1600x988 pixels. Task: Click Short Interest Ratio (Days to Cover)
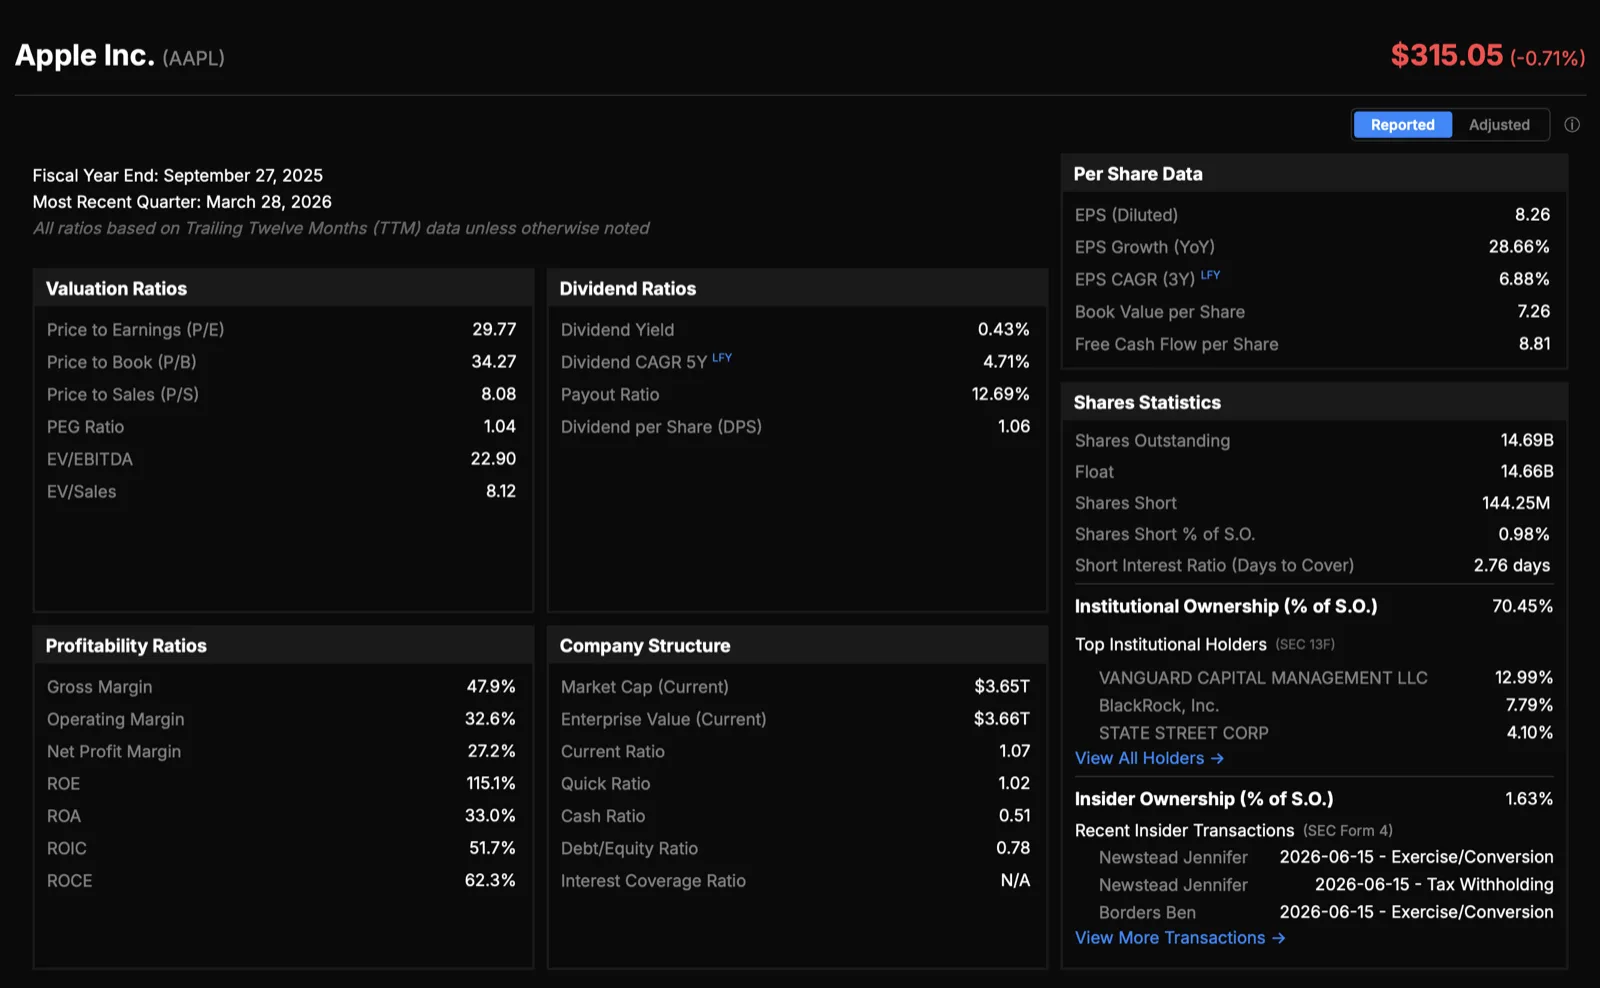pos(1214,566)
